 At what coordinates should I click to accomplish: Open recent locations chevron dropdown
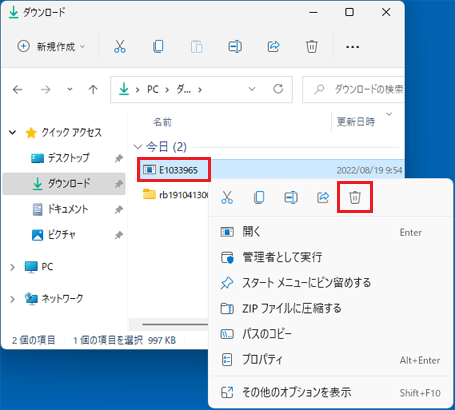pos(70,89)
